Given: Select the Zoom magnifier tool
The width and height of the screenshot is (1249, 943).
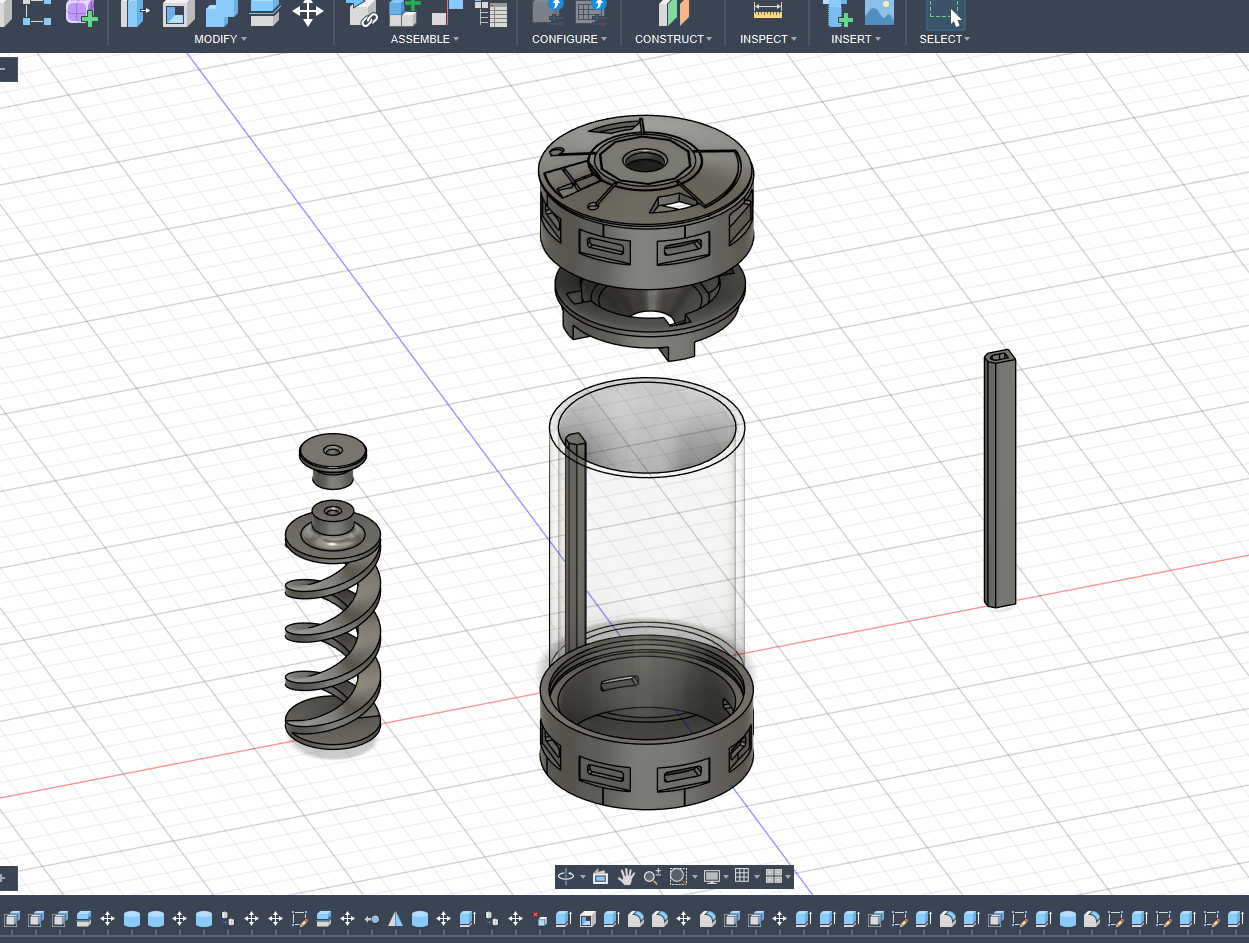Looking at the screenshot, I should [651, 877].
